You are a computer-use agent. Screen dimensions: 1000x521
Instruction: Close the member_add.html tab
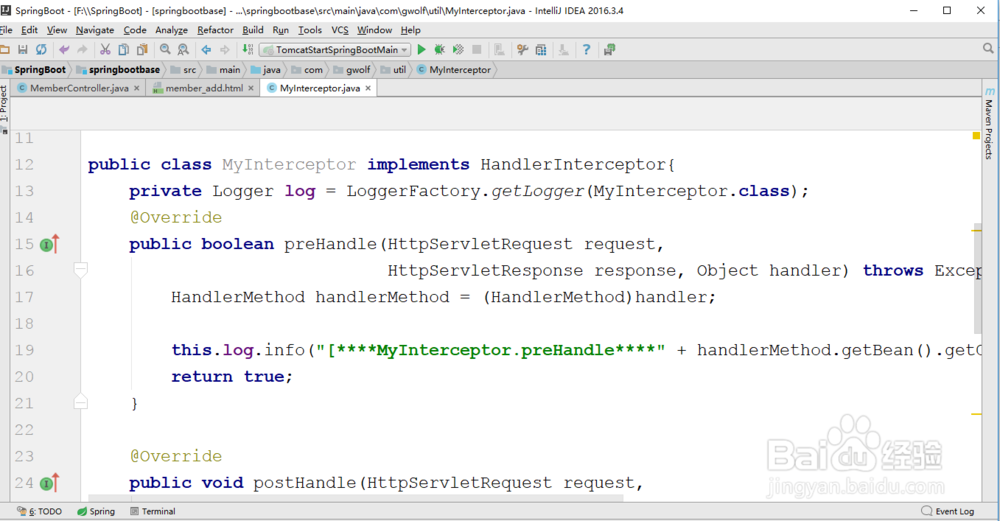pyautogui.click(x=251, y=88)
